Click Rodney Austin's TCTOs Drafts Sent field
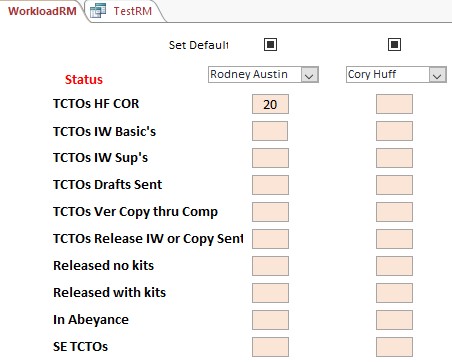The height and width of the screenshot is (362, 452). 270,185
